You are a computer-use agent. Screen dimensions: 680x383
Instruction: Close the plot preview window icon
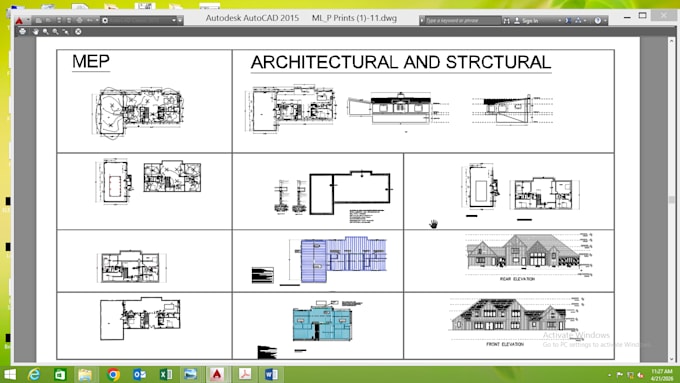[x=78, y=31]
